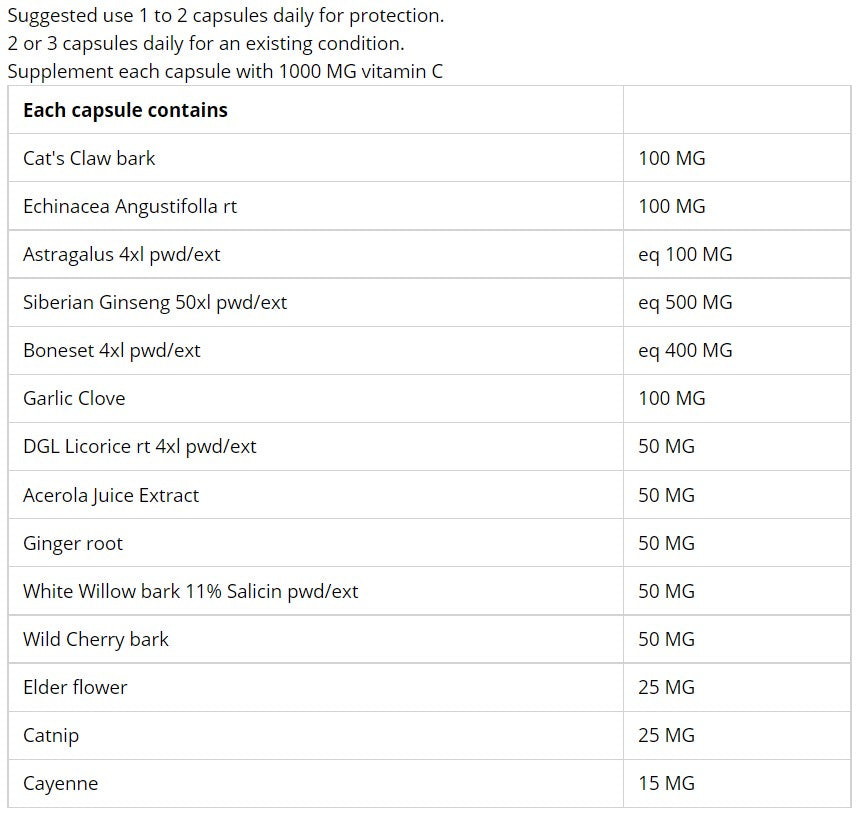856x813 pixels.
Task: Click the Elder flower ingredient cell
Action: [x=75, y=687]
